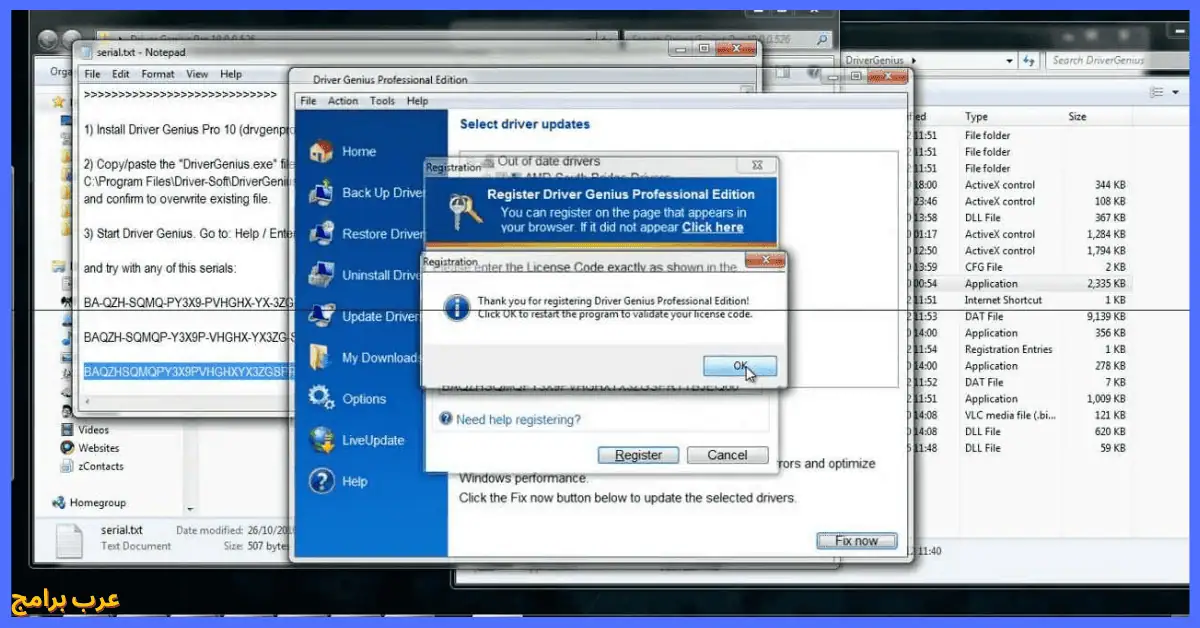
Task: Click the Notepad document icon in title bar
Action: tap(86, 52)
